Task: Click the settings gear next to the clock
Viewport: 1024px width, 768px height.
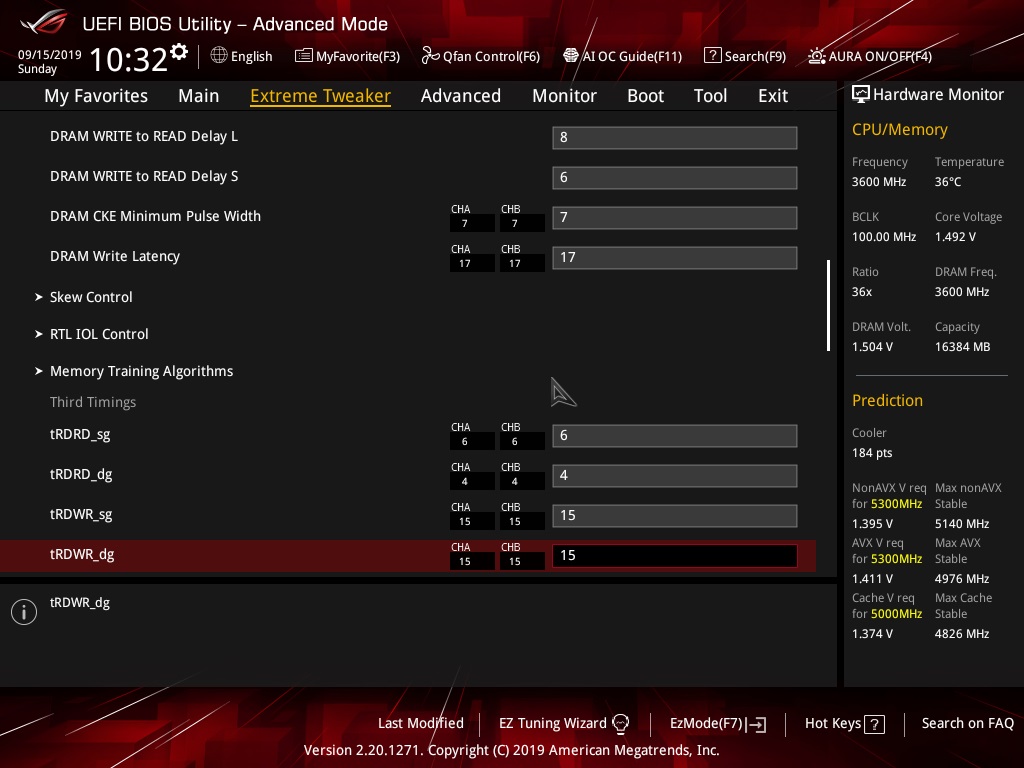Action: pos(179,51)
